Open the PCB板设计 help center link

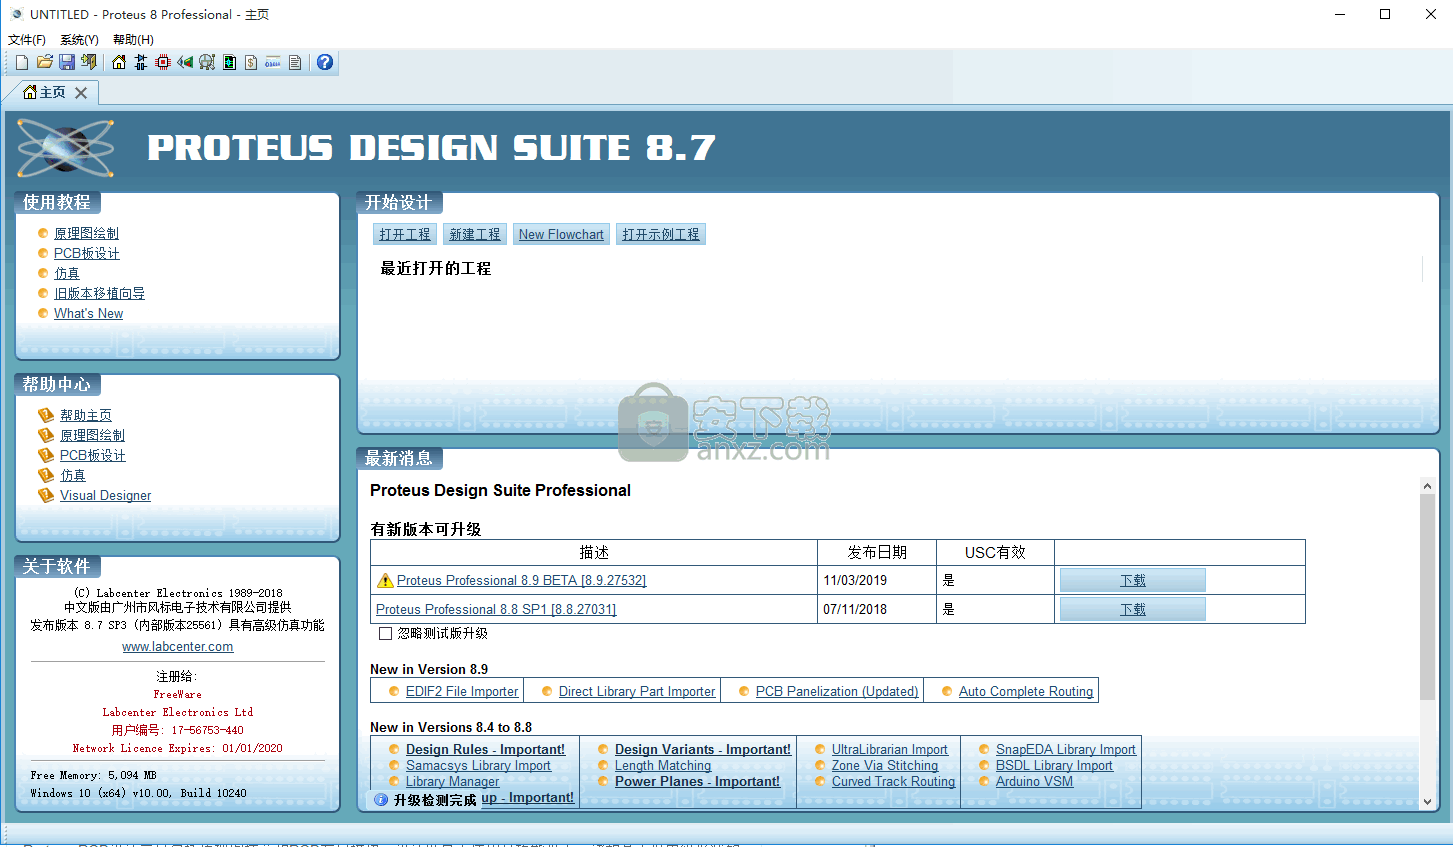pyautogui.click(x=93, y=455)
